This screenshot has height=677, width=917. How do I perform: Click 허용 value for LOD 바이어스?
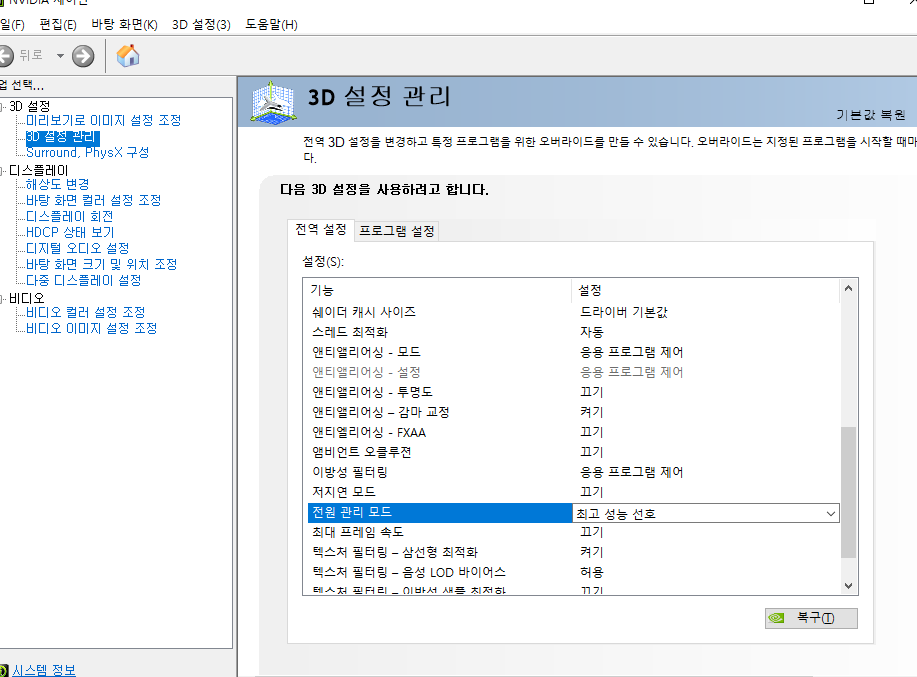click(x=591, y=572)
